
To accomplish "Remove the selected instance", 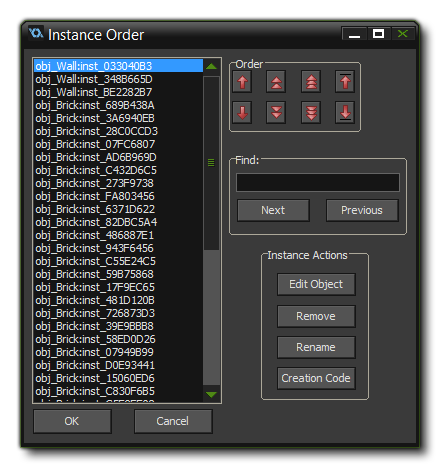I will coord(316,316).
